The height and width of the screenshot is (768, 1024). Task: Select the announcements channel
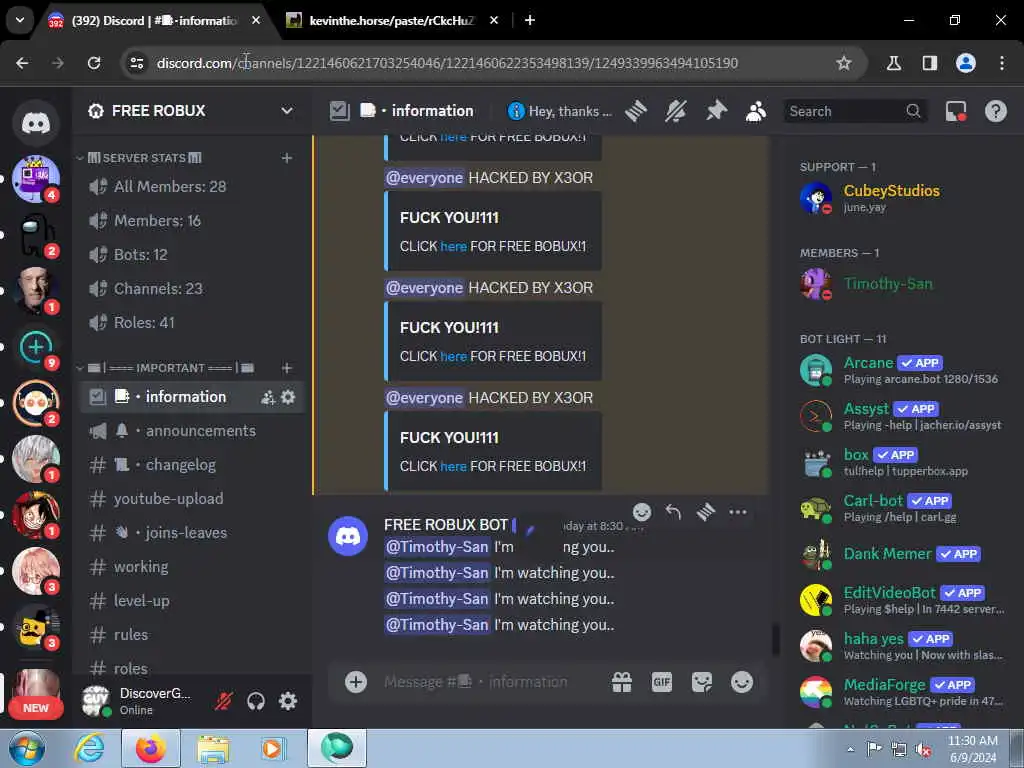click(x=193, y=430)
